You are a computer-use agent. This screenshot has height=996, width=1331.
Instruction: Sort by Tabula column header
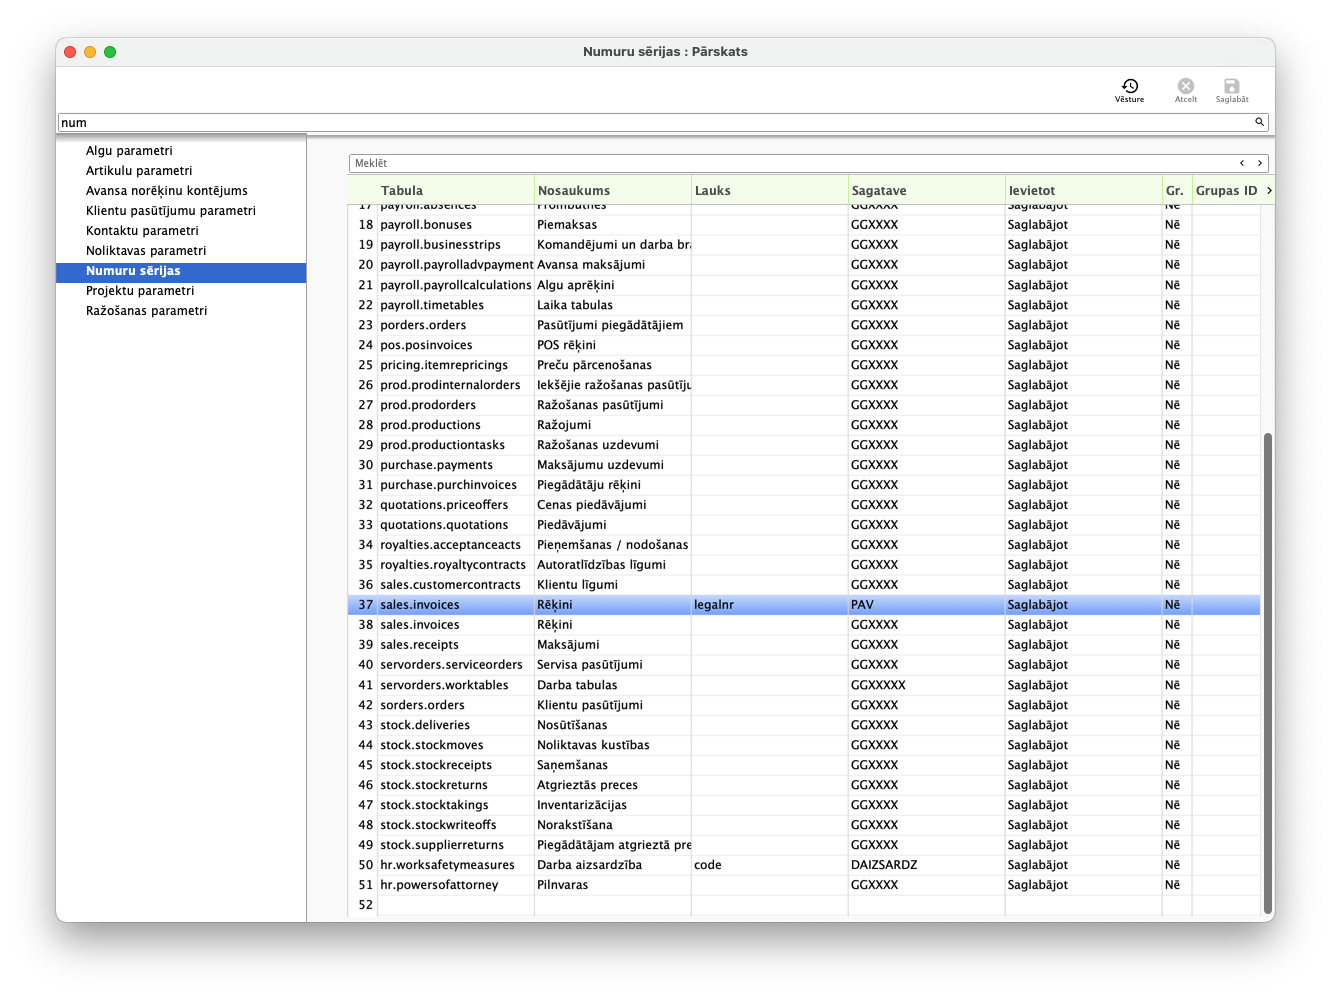(402, 190)
